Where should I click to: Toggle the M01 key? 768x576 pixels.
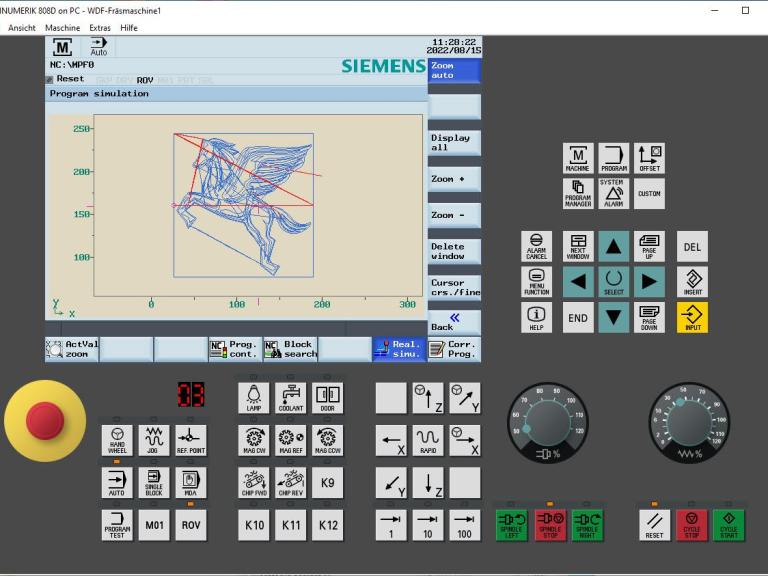(154, 525)
